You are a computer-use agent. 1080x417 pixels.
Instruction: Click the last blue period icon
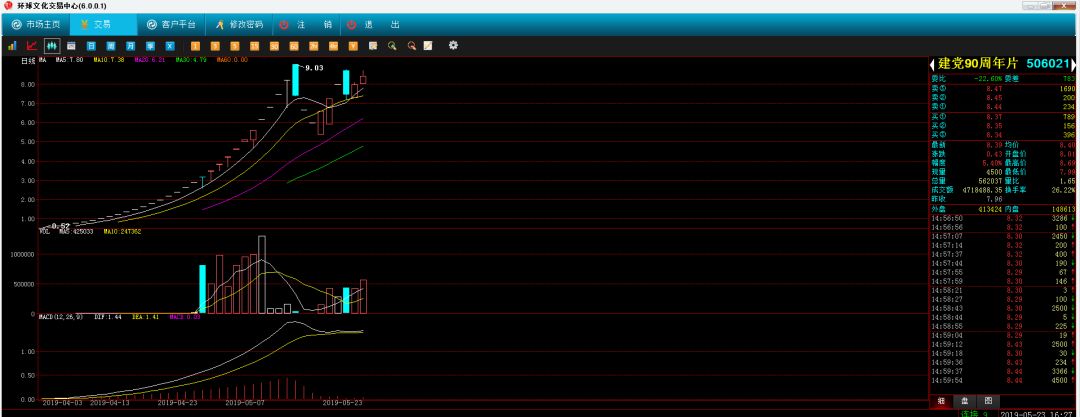(170, 45)
